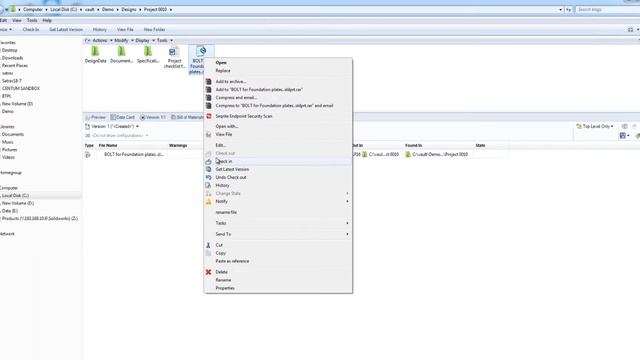Screen dimensions: 640x360
Task: Click the Project 0010 breadcrumb segment
Action: 155,9
